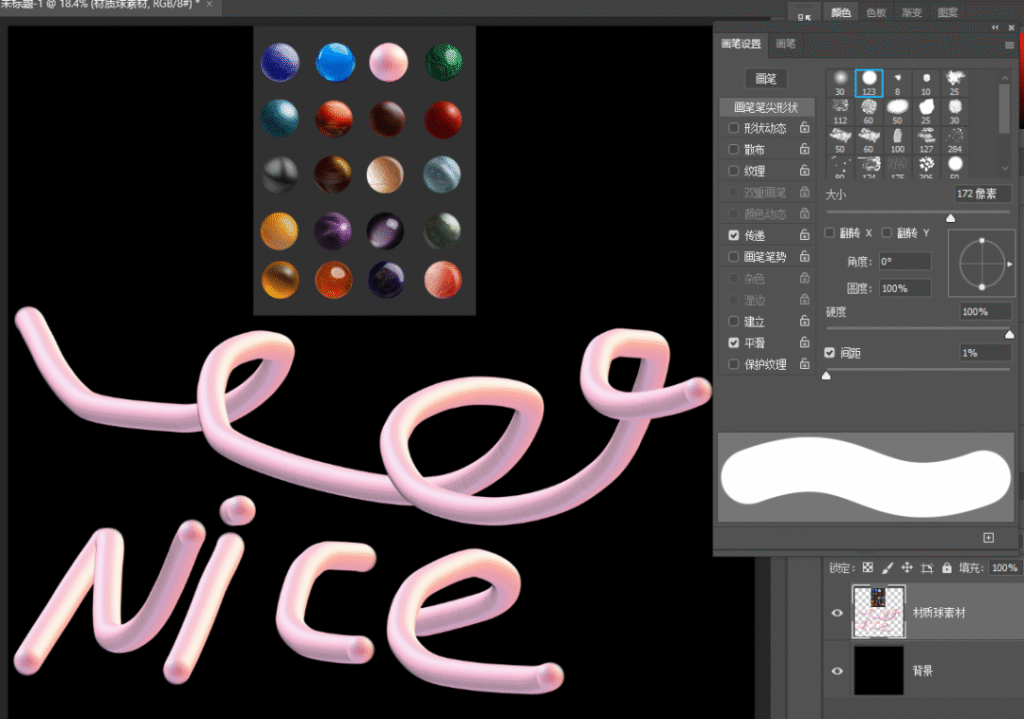The width and height of the screenshot is (1024, 719).
Task: Click the create new brush plus icon
Action: click(x=989, y=537)
